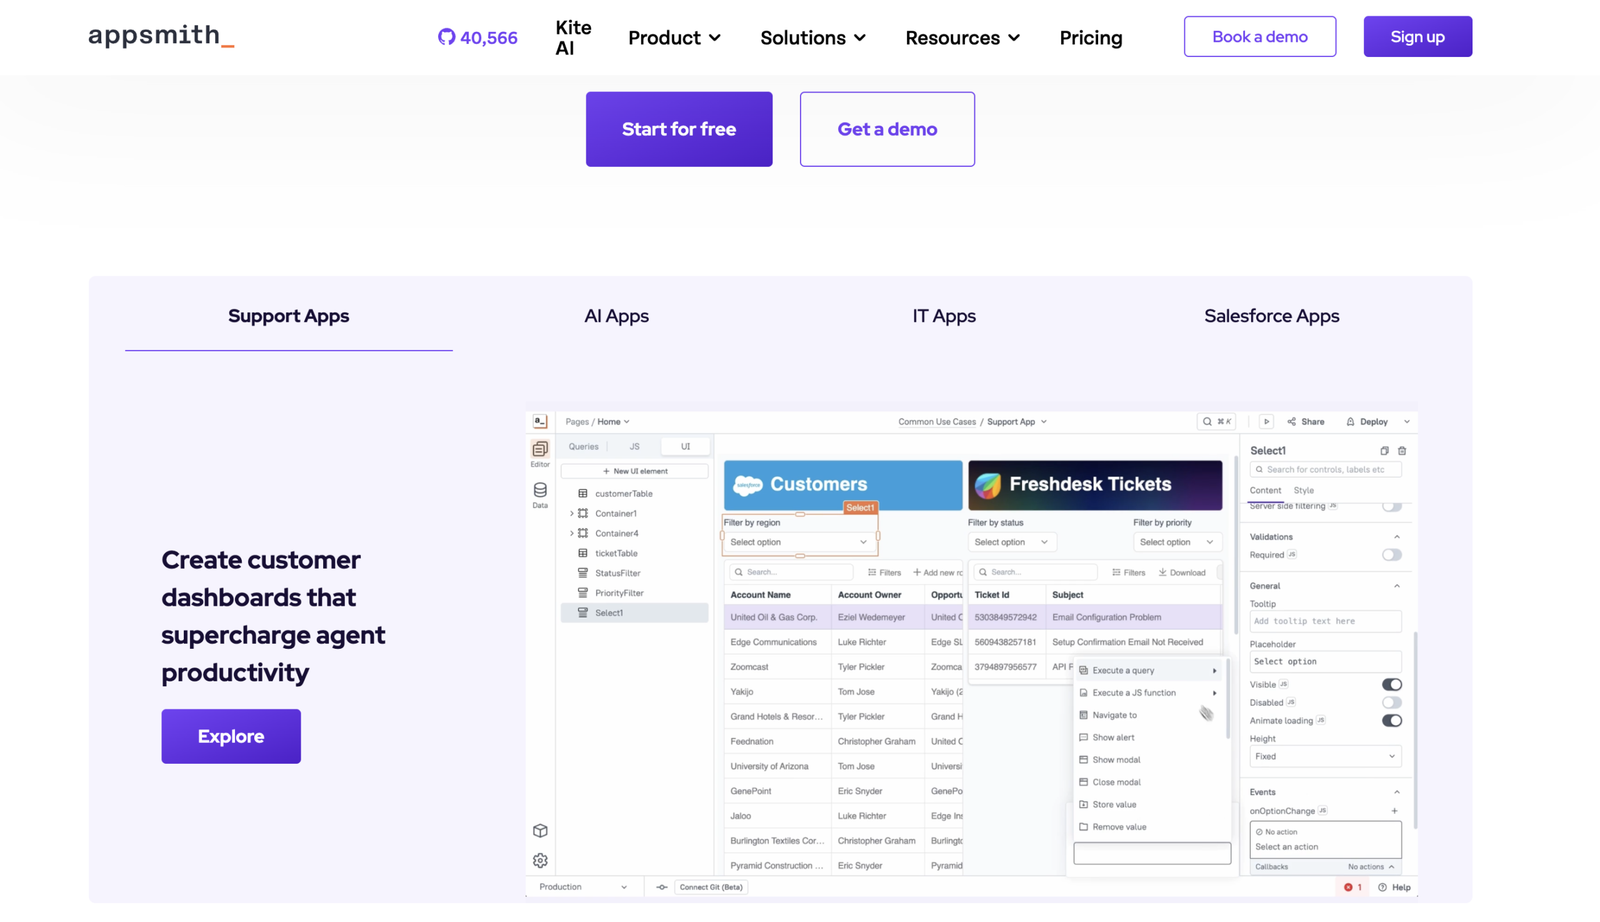Click the Sign up button
This screenshot has height=922, width=1600.
pyautogui.click(x=1418, y=37)
